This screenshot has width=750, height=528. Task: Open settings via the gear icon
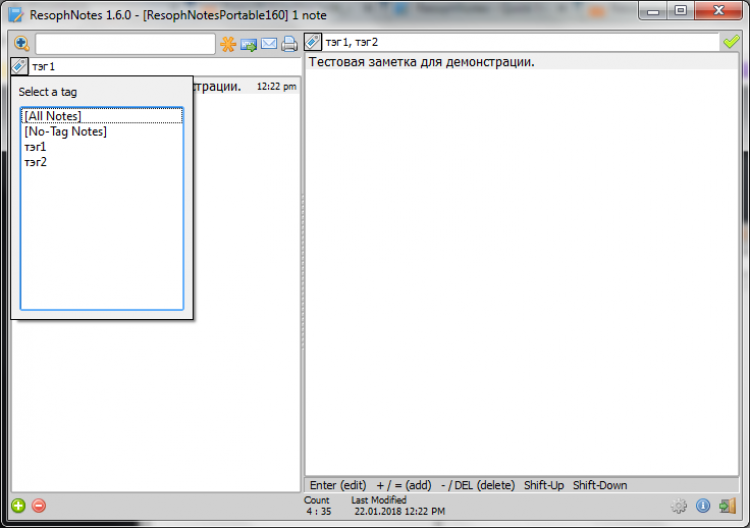(x=679, y=506)
